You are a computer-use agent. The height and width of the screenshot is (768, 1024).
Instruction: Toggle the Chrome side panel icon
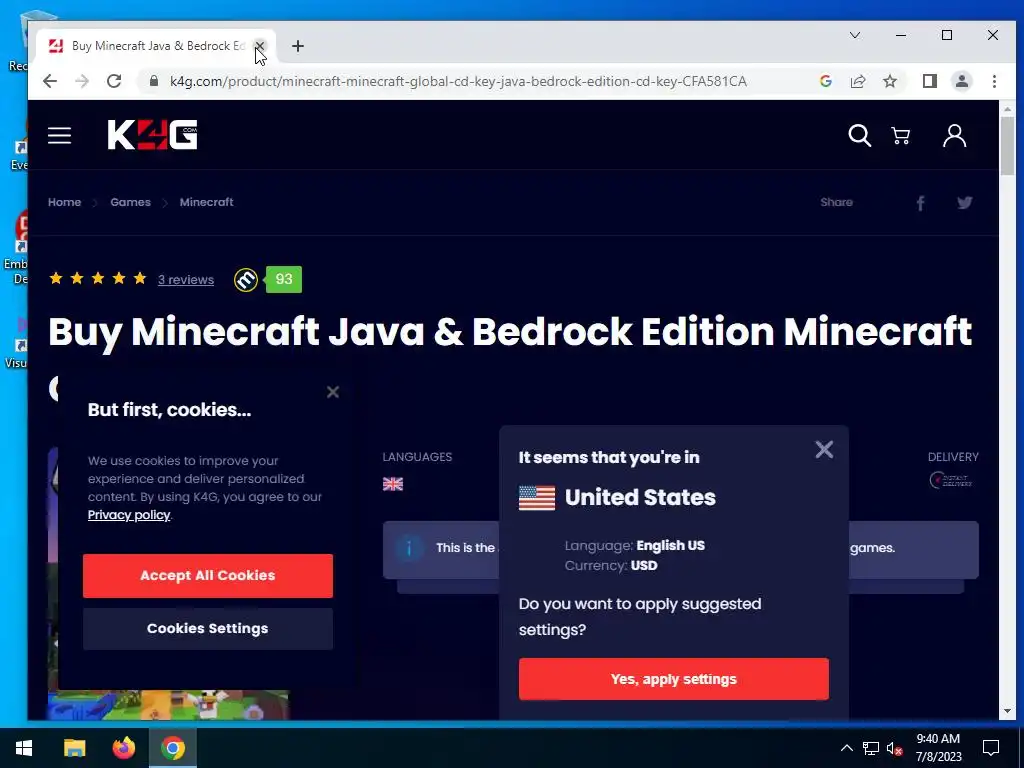point(929,81)
